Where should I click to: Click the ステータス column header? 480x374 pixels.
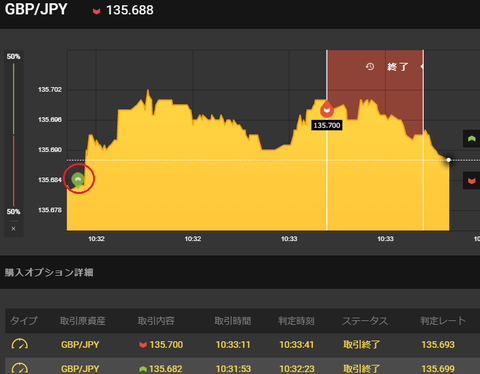365,321
